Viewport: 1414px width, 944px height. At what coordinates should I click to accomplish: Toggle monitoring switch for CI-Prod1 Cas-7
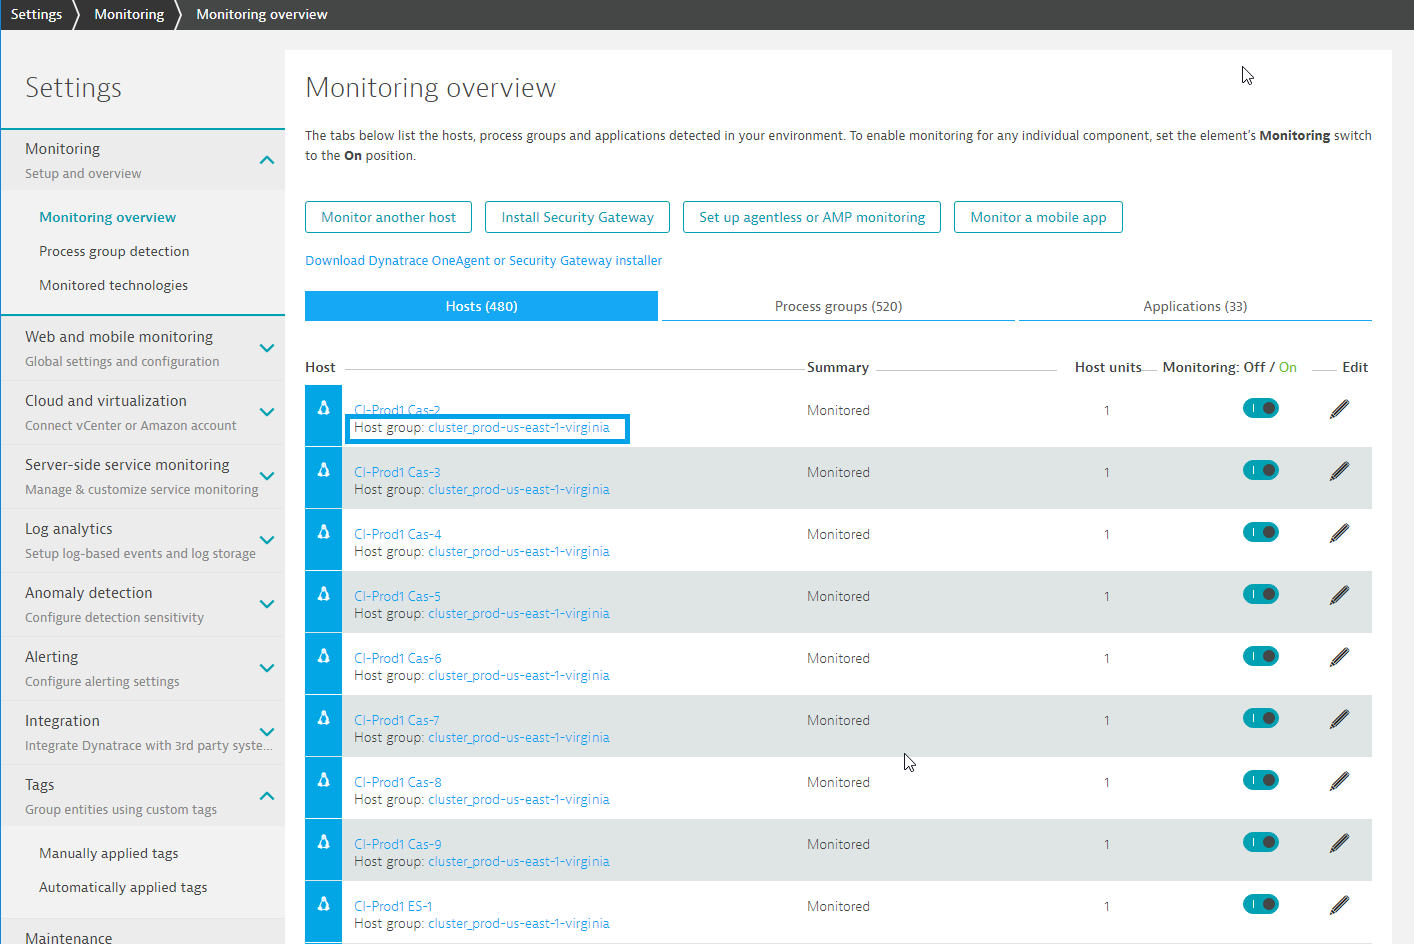click(x=1261, y=718)
